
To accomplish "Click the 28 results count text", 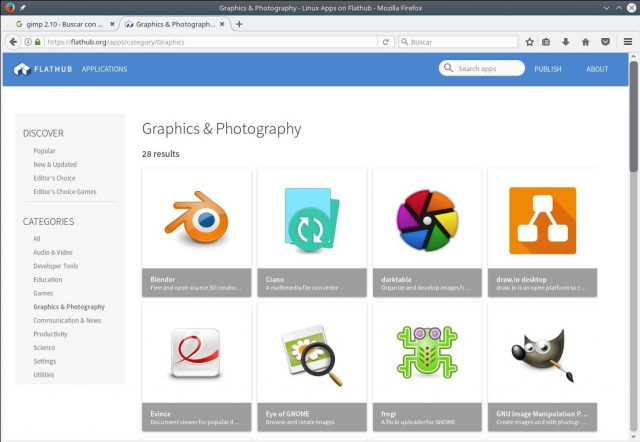I will [160, 154].
